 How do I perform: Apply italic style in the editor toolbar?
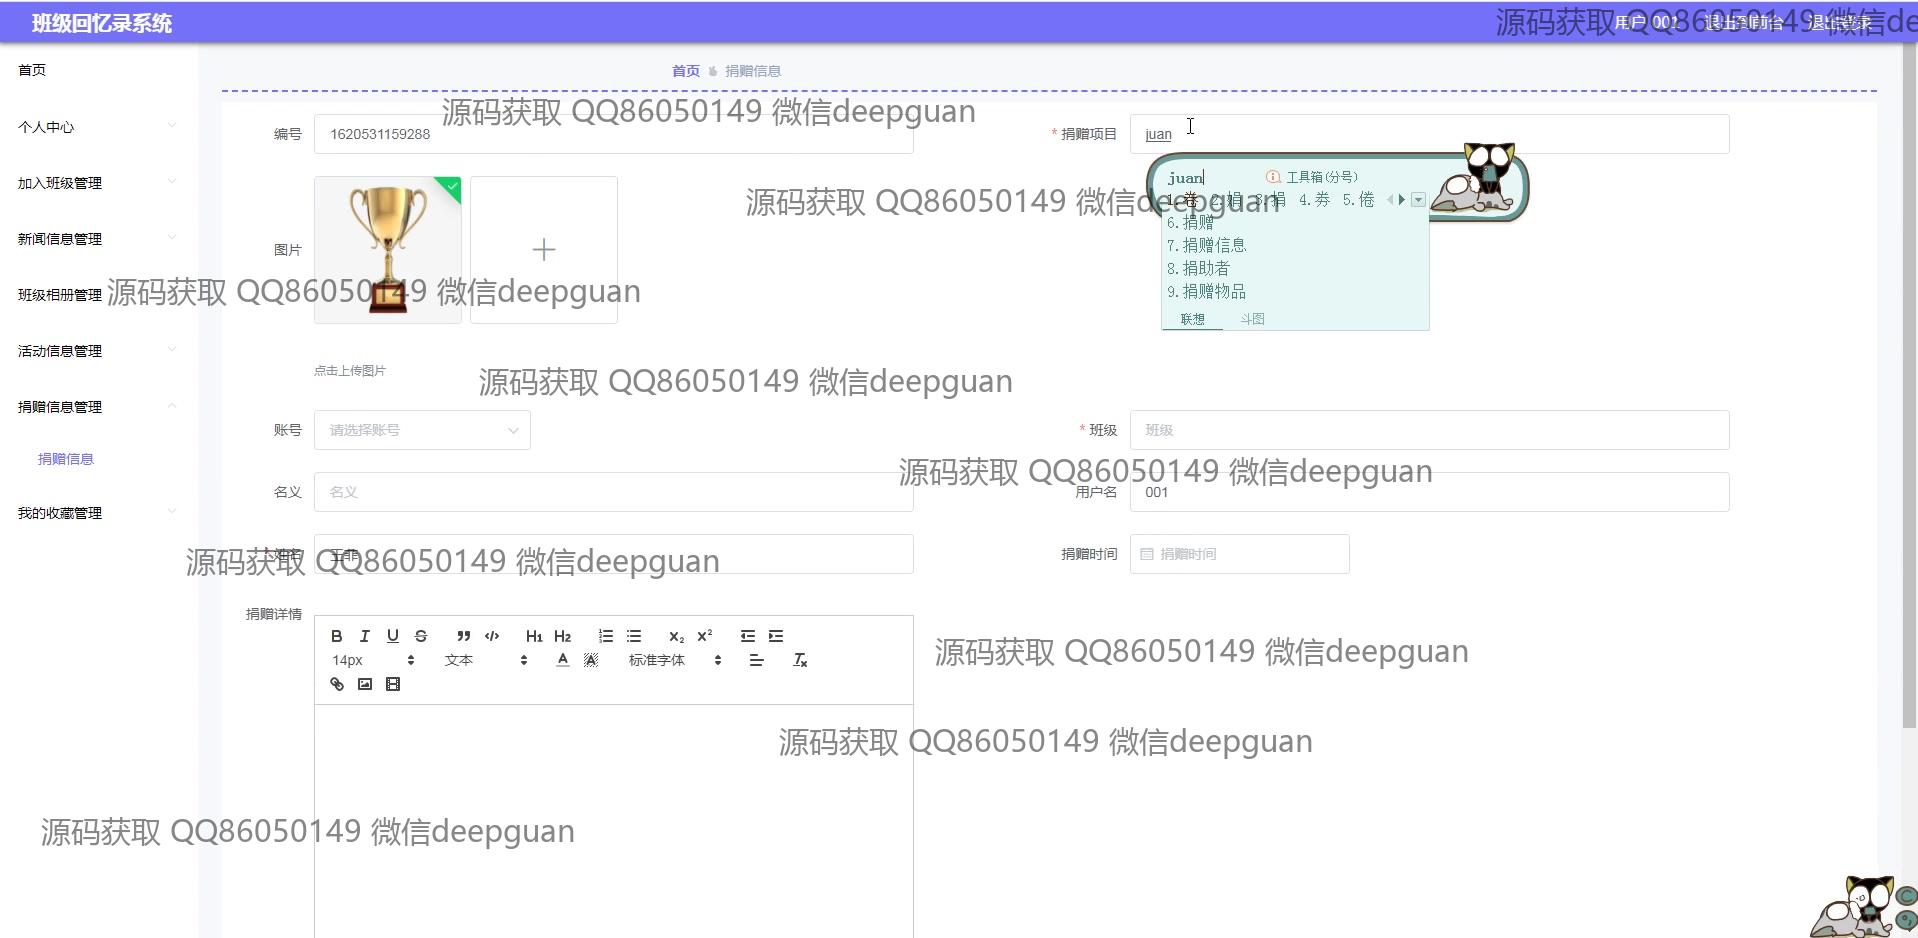pos(365,636)
